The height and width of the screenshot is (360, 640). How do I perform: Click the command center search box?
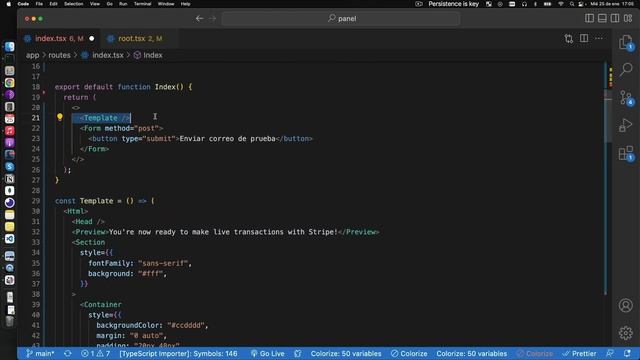click(341, 18)
